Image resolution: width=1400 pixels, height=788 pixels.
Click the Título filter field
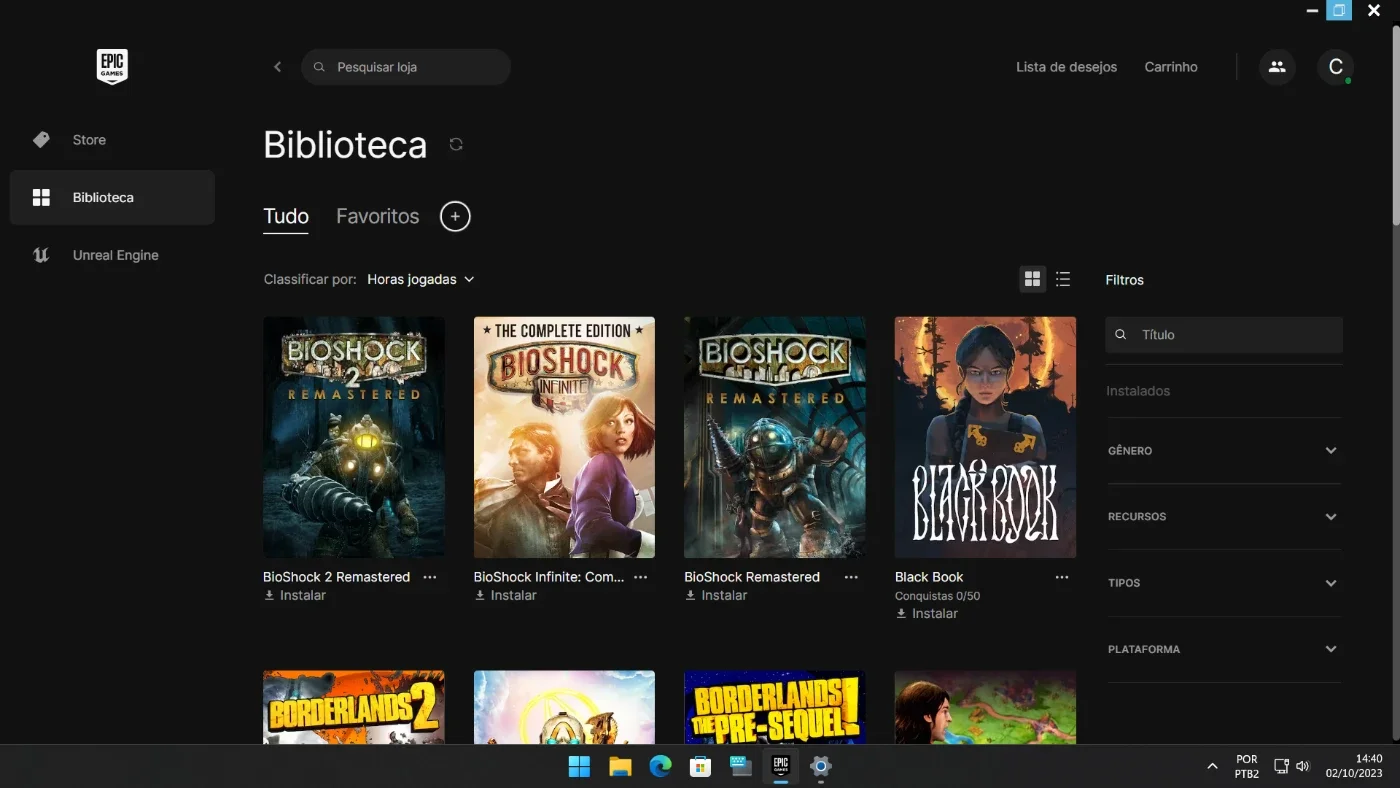[1224, 335]
